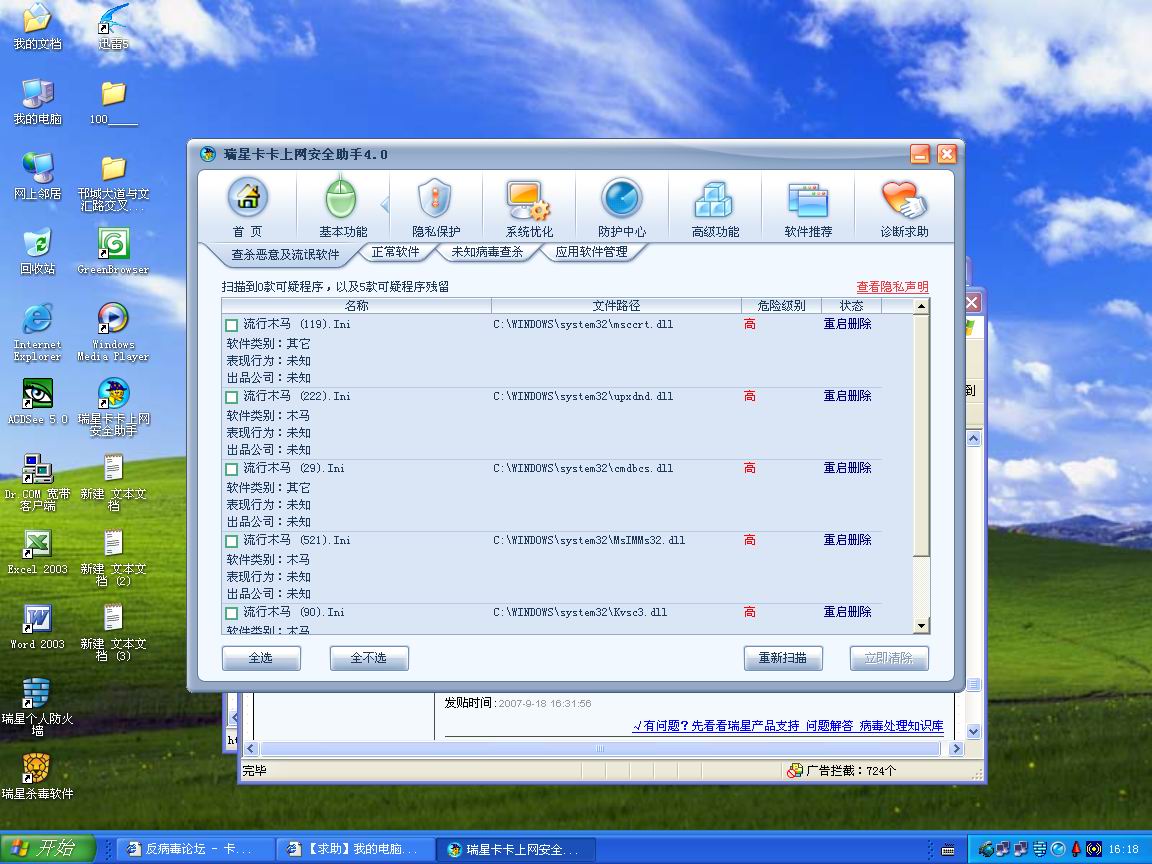Open 我的电脑 desktop icon

(37, 101)
